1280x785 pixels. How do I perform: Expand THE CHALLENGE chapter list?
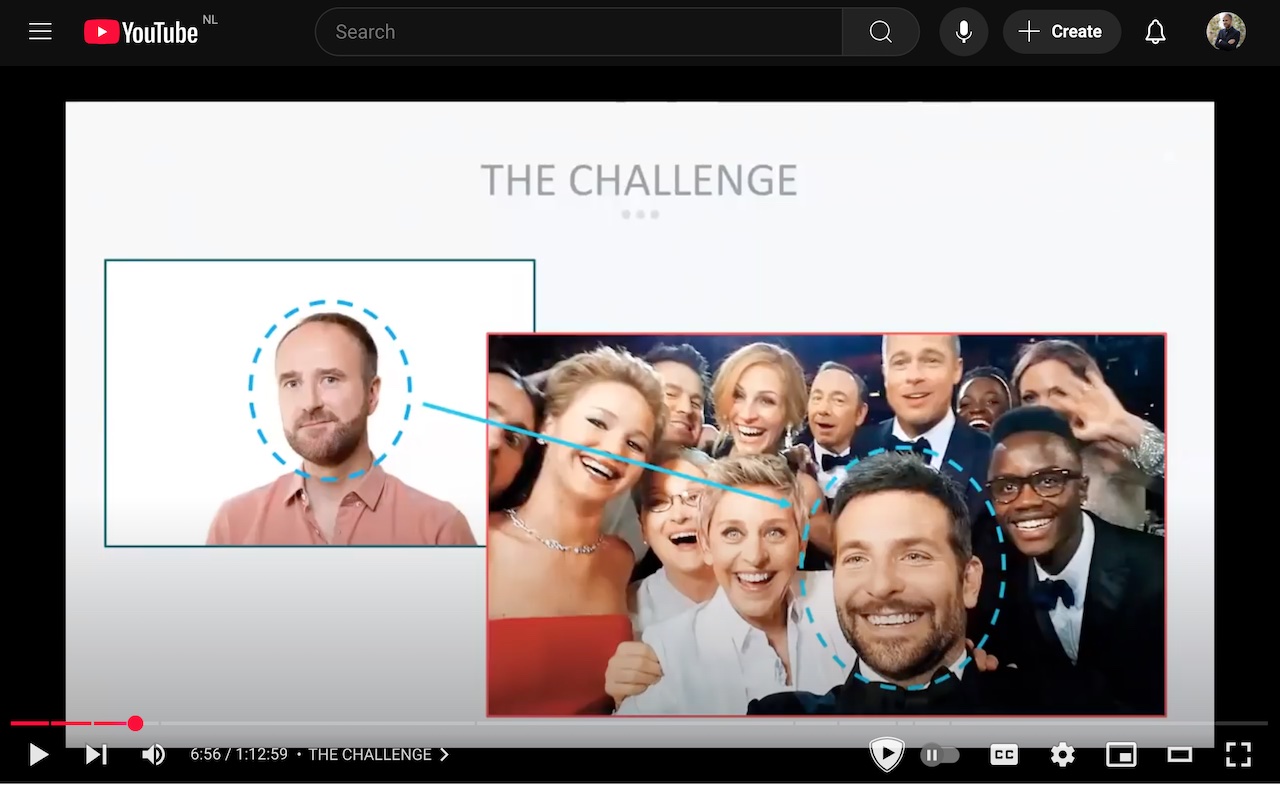click(379, 754)
